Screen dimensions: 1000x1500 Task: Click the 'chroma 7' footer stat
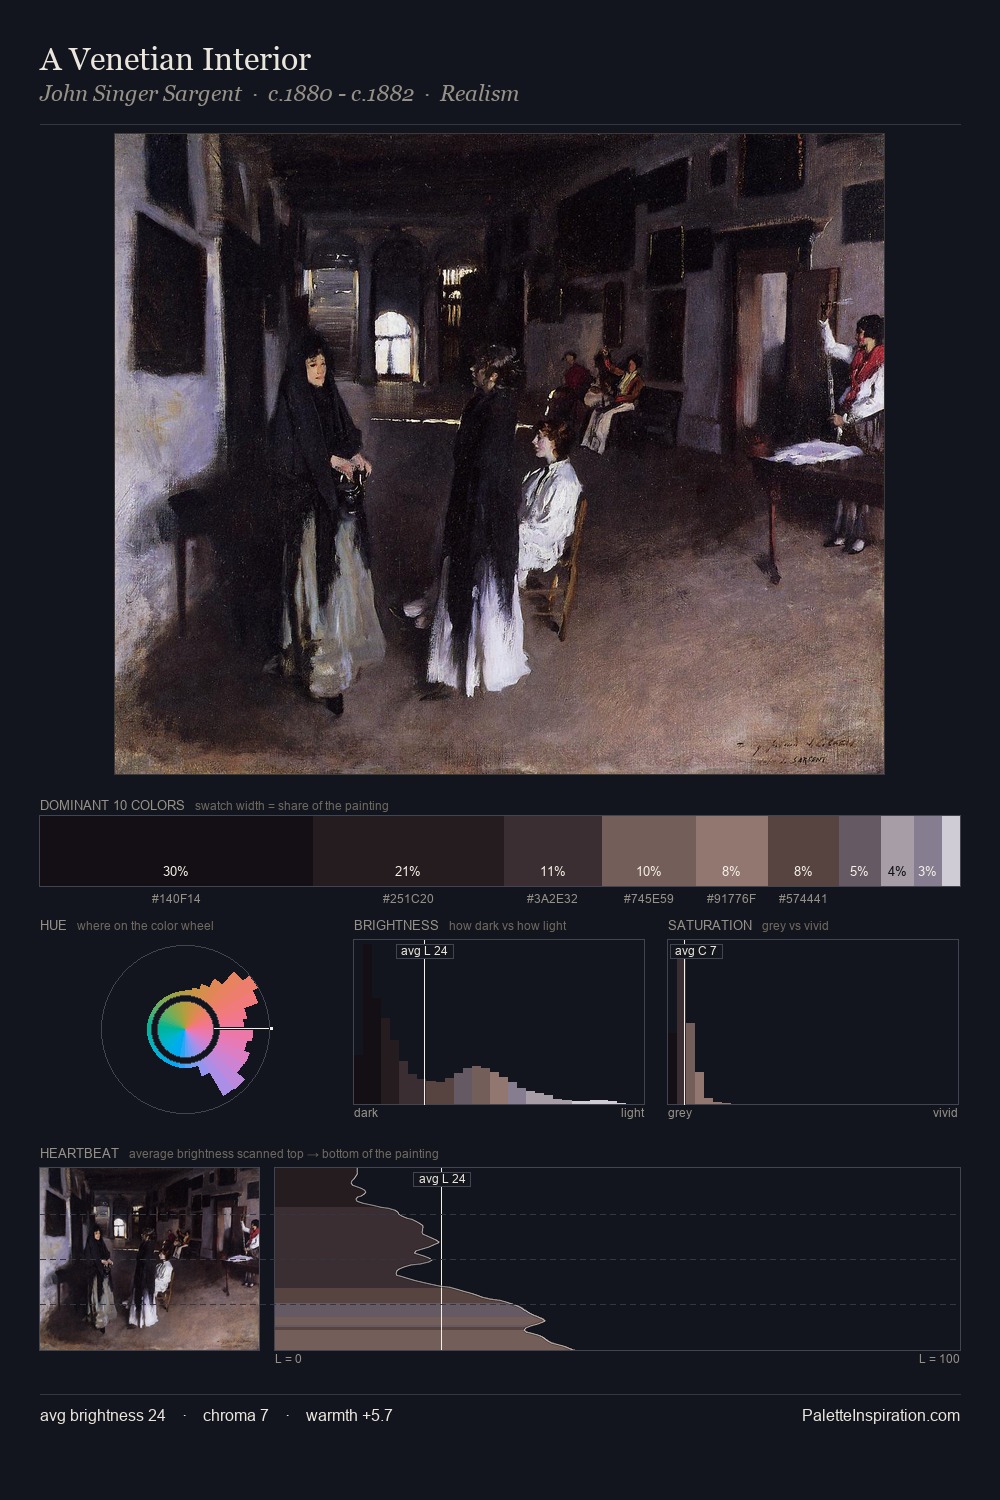[236, 1415]
